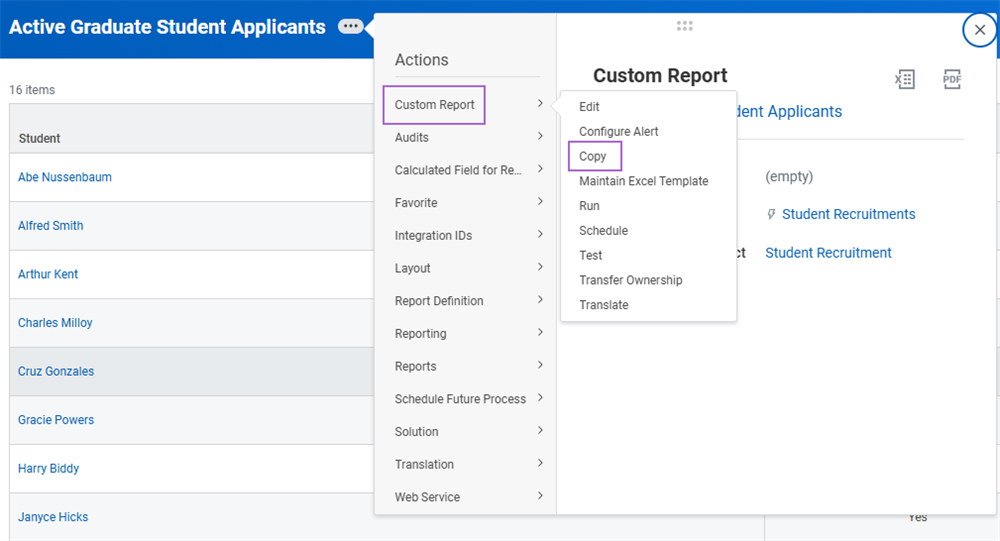Open student Janyce Hicks
The height and width of the screenshot is (541, 1000).
(53, 517)
